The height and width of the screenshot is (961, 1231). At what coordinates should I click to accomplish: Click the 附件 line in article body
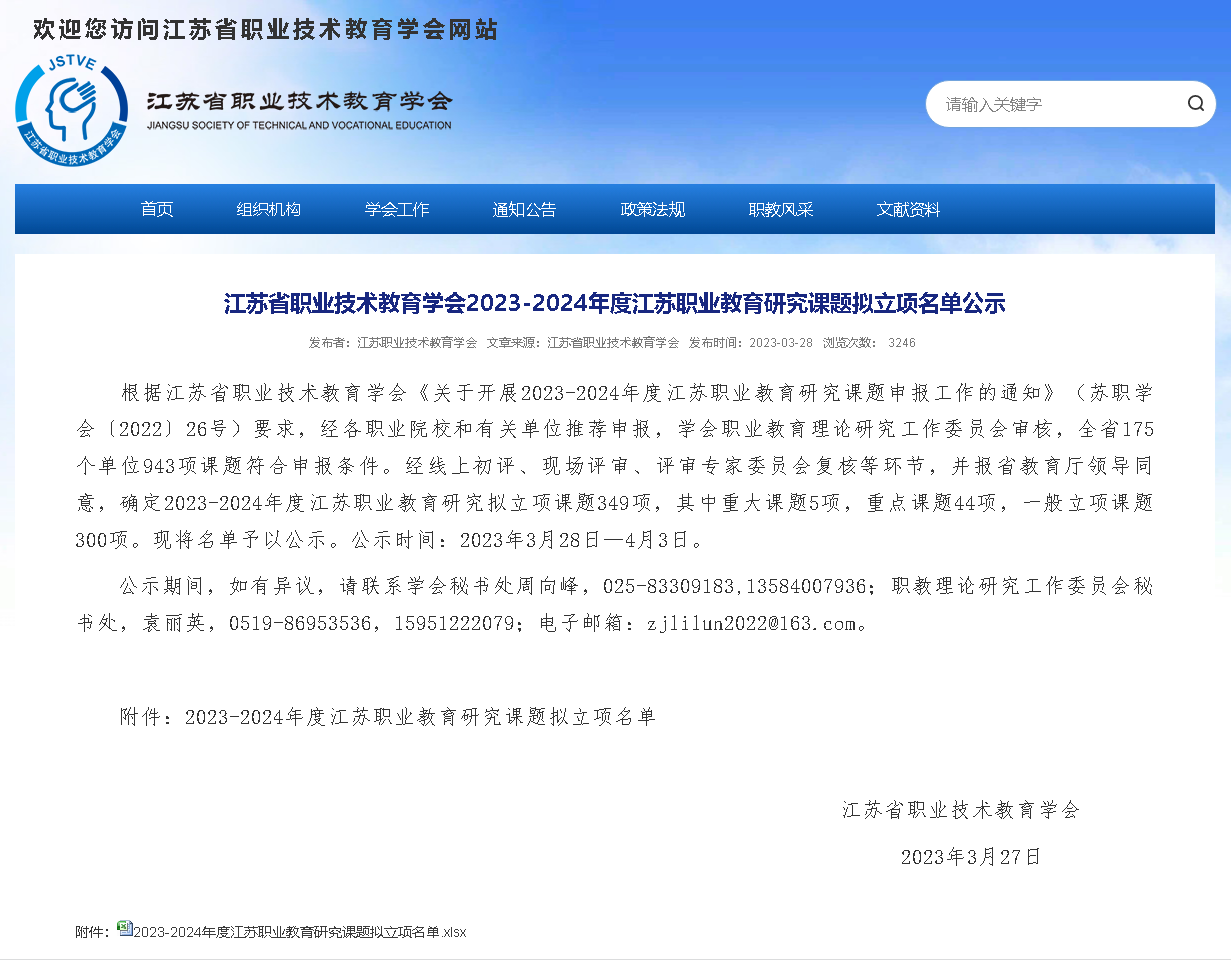[x=387, y=717]
